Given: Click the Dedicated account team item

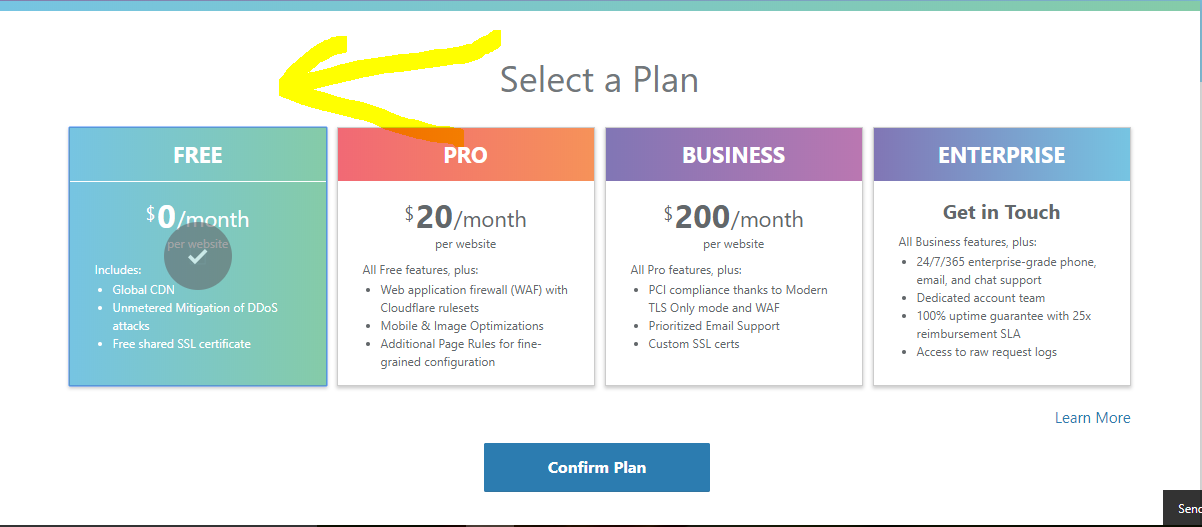Looking at the screenshot, I should coord(980,298).
